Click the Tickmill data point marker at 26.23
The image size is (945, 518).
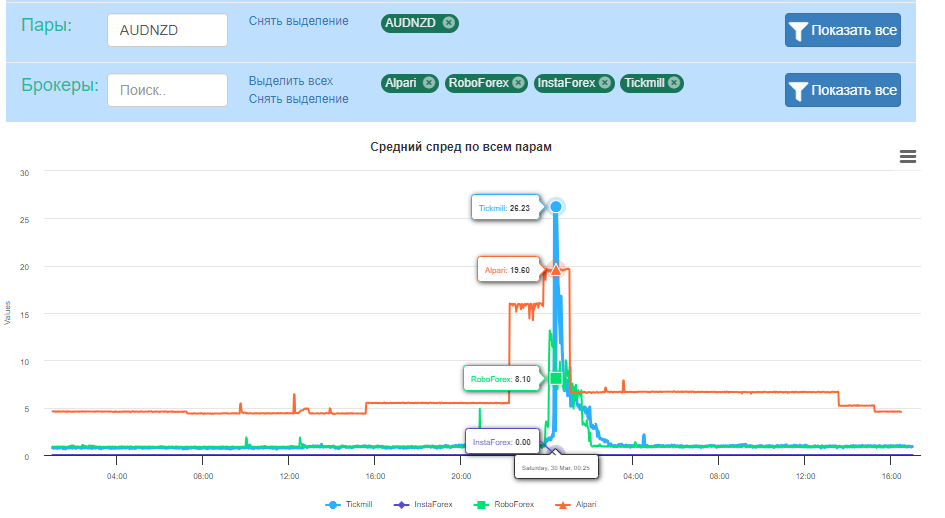point(556,207)
